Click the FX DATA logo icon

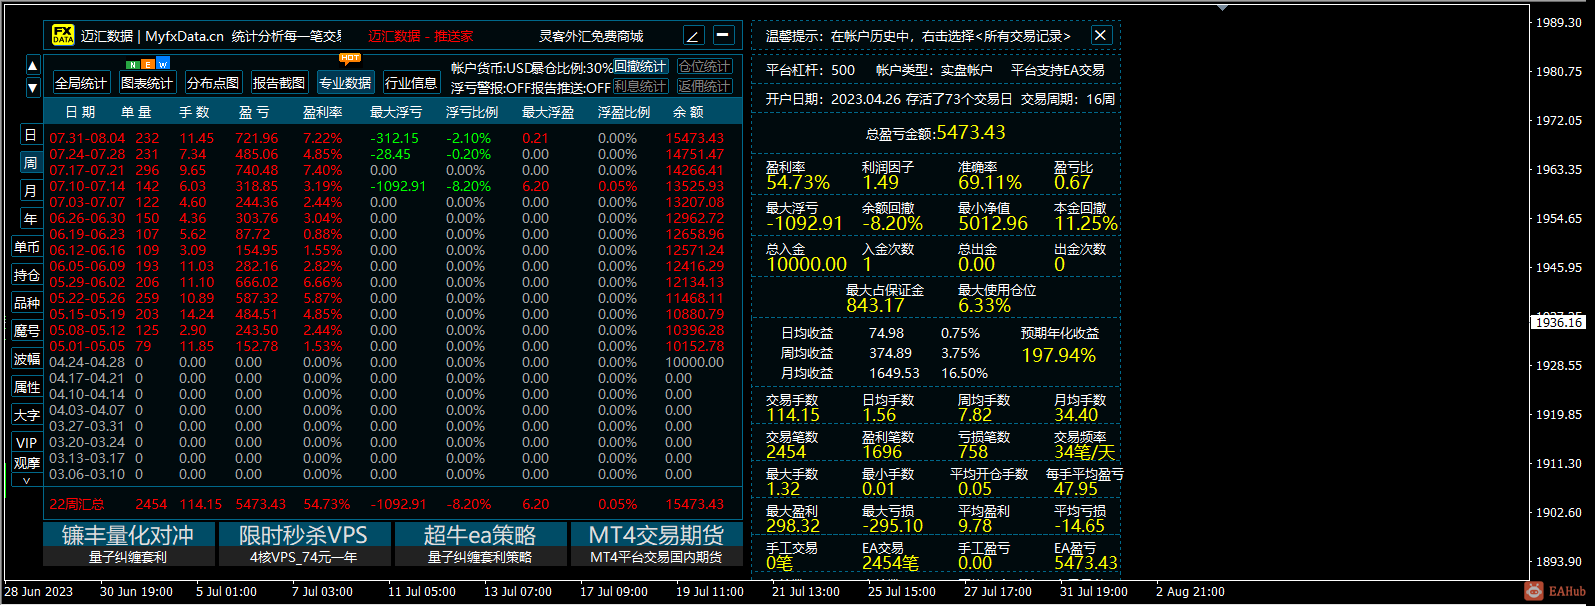coord(63,36)
